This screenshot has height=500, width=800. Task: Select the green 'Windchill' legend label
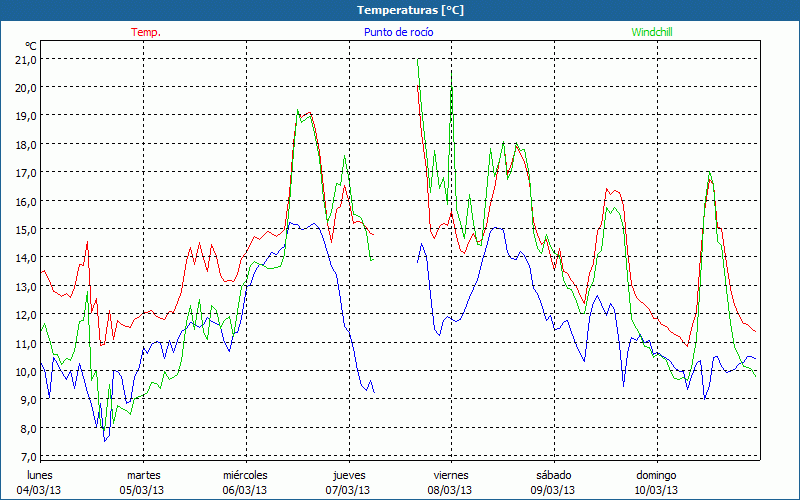(x=652, y=32)
